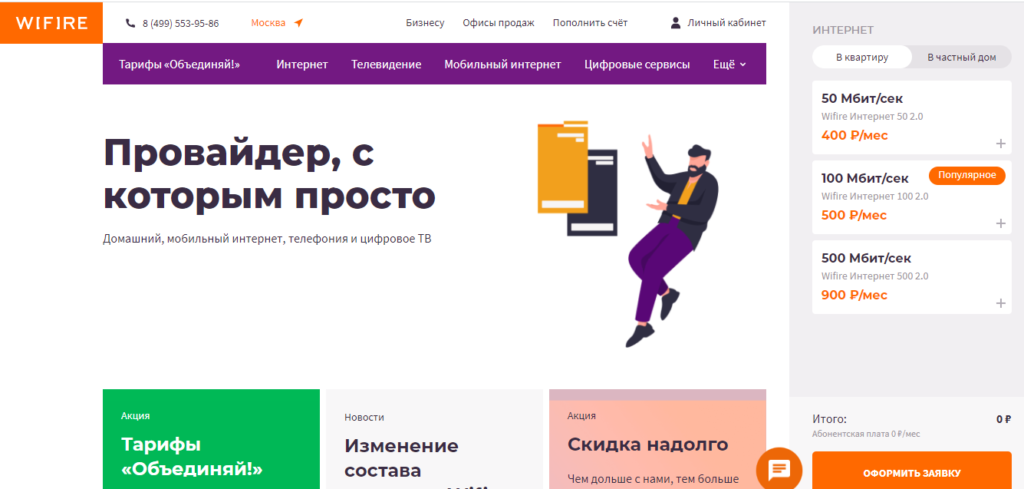Open 'Тарифы «Объединяй!»' menu item
This screenshot has width=1024, height=489.
[180, 64]
